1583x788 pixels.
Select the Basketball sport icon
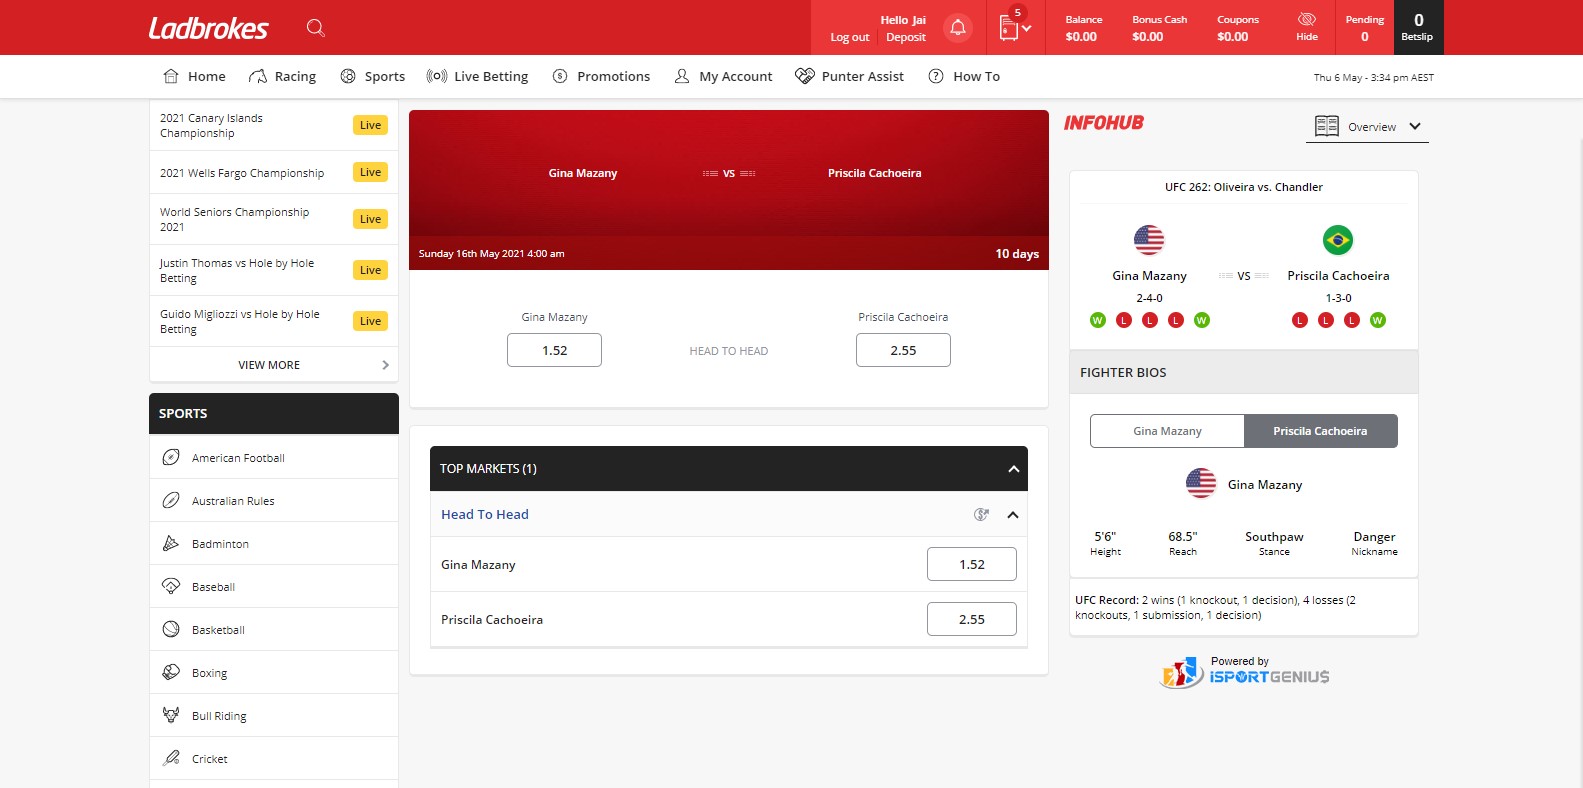pyautogui.click(x=171, y=630)
